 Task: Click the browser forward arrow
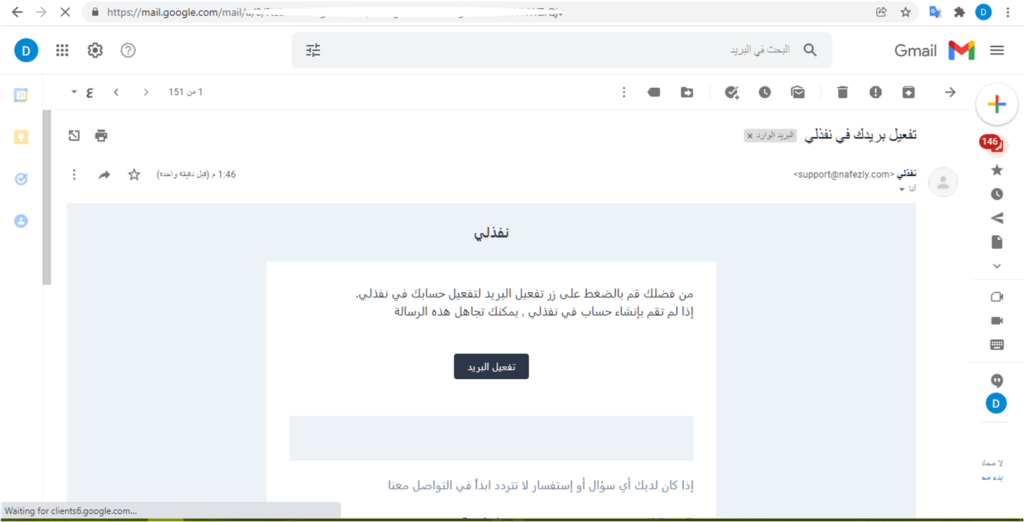(40, 12)
